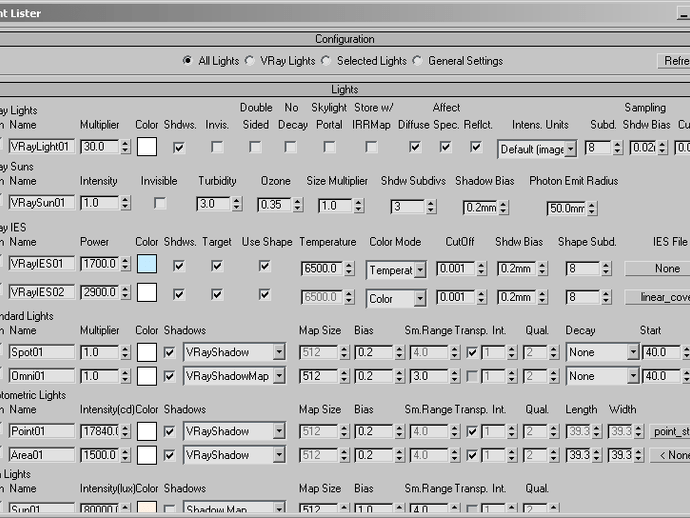Click VRaySun01 Photon Emit Radius field
Screen dimensions: 690x518
(x=566, y=208)
